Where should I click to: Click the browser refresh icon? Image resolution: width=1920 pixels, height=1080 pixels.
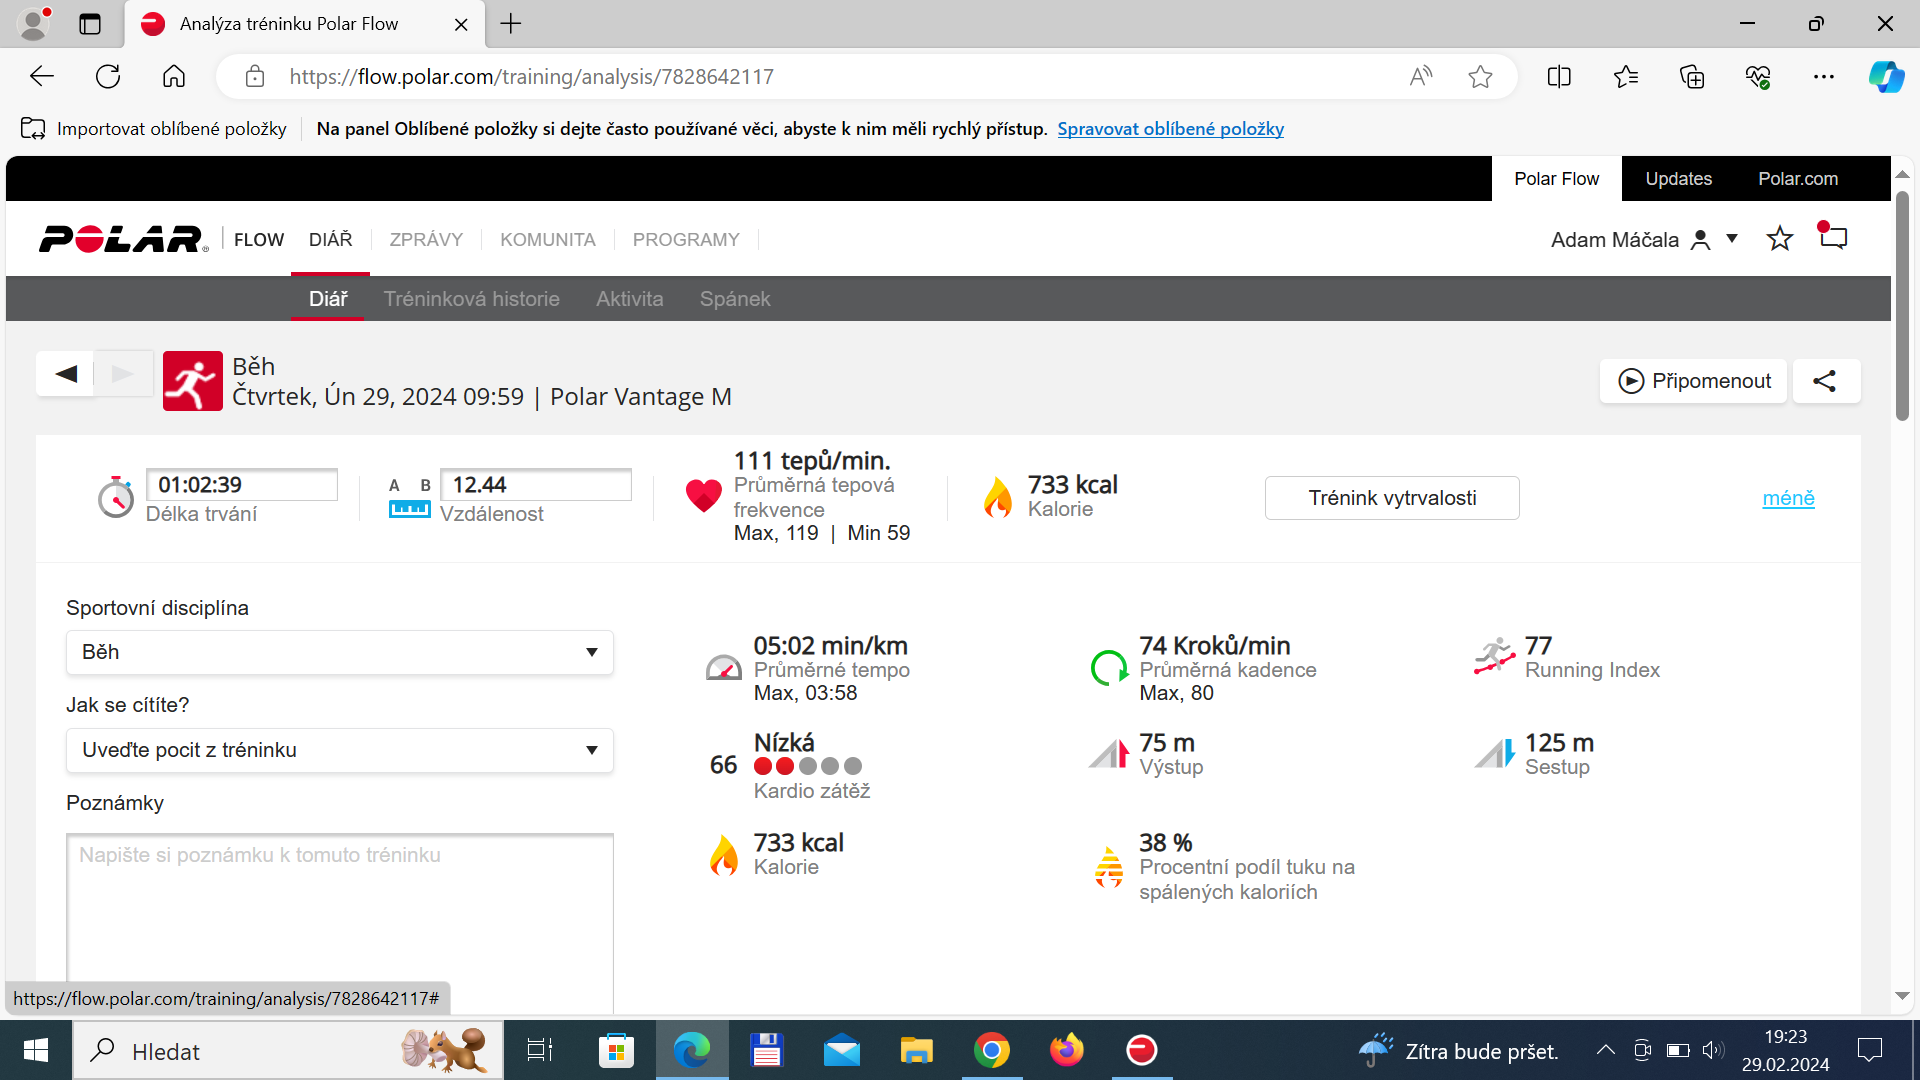point(108,77)
